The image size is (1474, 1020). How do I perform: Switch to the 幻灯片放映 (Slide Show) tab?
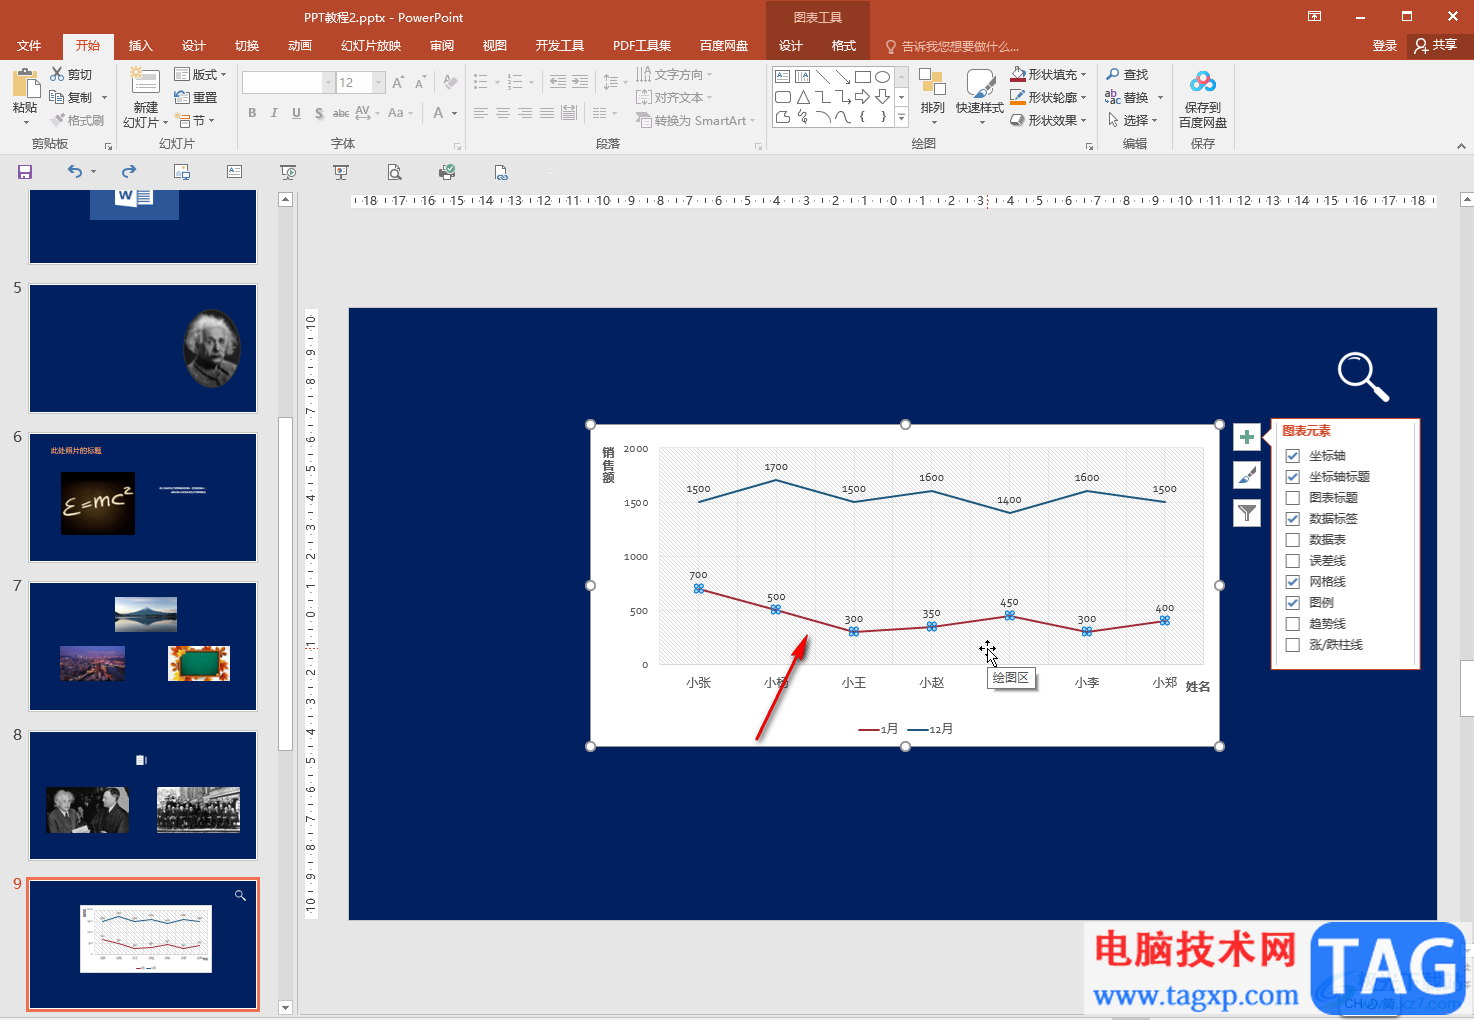370,46
